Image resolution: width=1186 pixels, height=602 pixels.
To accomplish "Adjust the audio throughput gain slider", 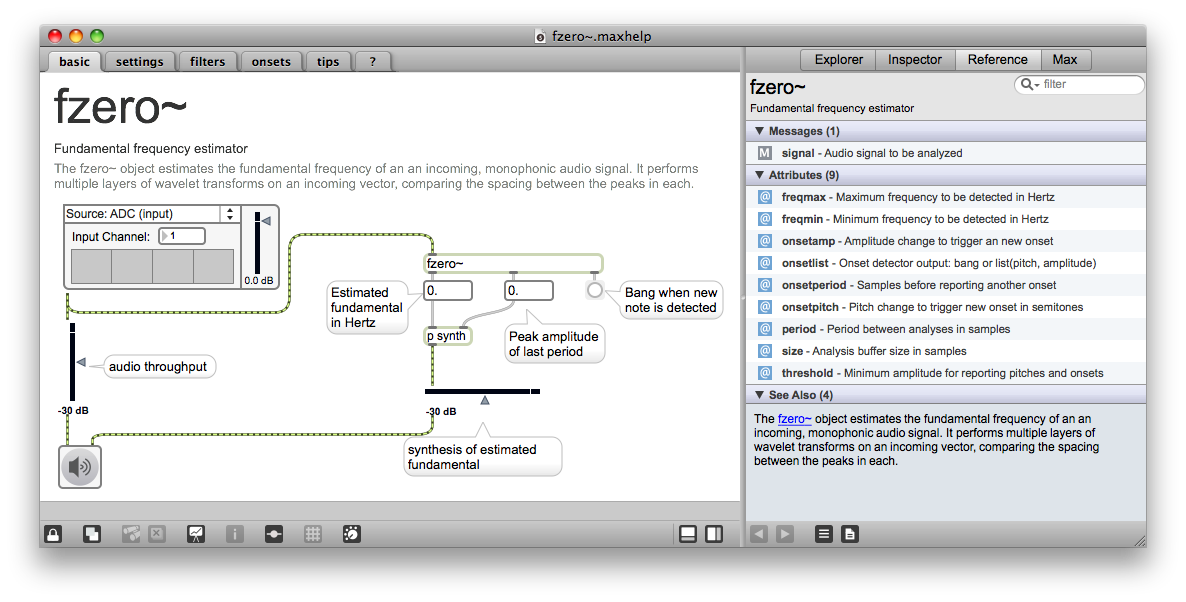I will pyautogui.click(x=75, y=362).
